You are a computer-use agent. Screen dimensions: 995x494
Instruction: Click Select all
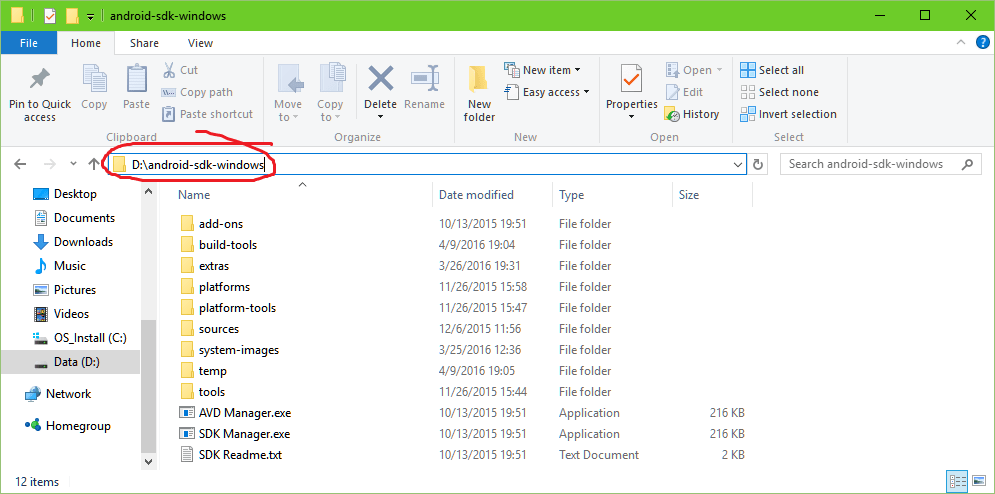[772, 70]
